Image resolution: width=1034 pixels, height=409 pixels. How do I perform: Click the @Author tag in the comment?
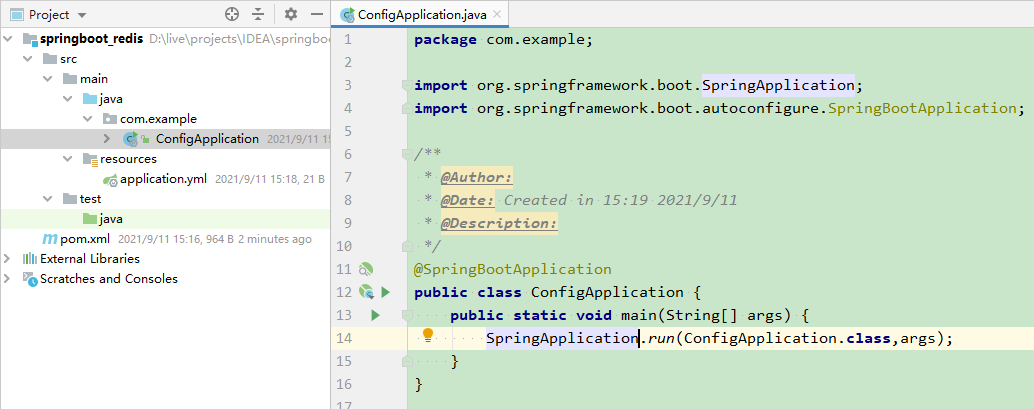click(x=477, y=177)
